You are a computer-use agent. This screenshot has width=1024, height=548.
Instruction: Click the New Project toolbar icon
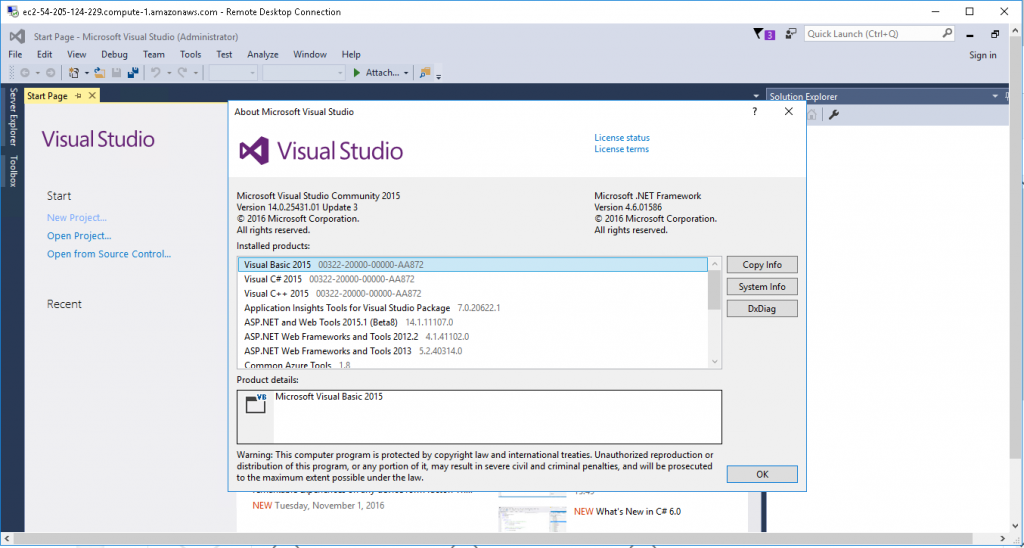(75, 73)
